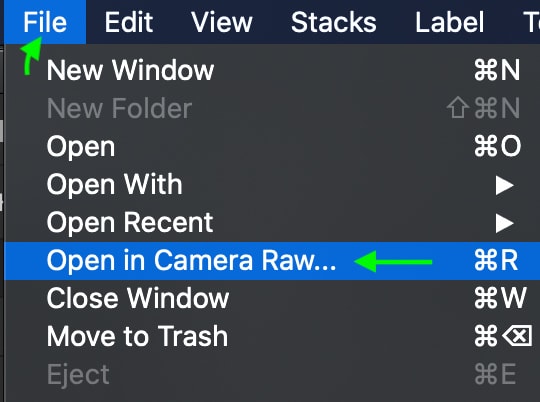Open the partially visible Tools menu
Image resolution: width=540 pixels, height=402 pixels.
click(531, 22)
